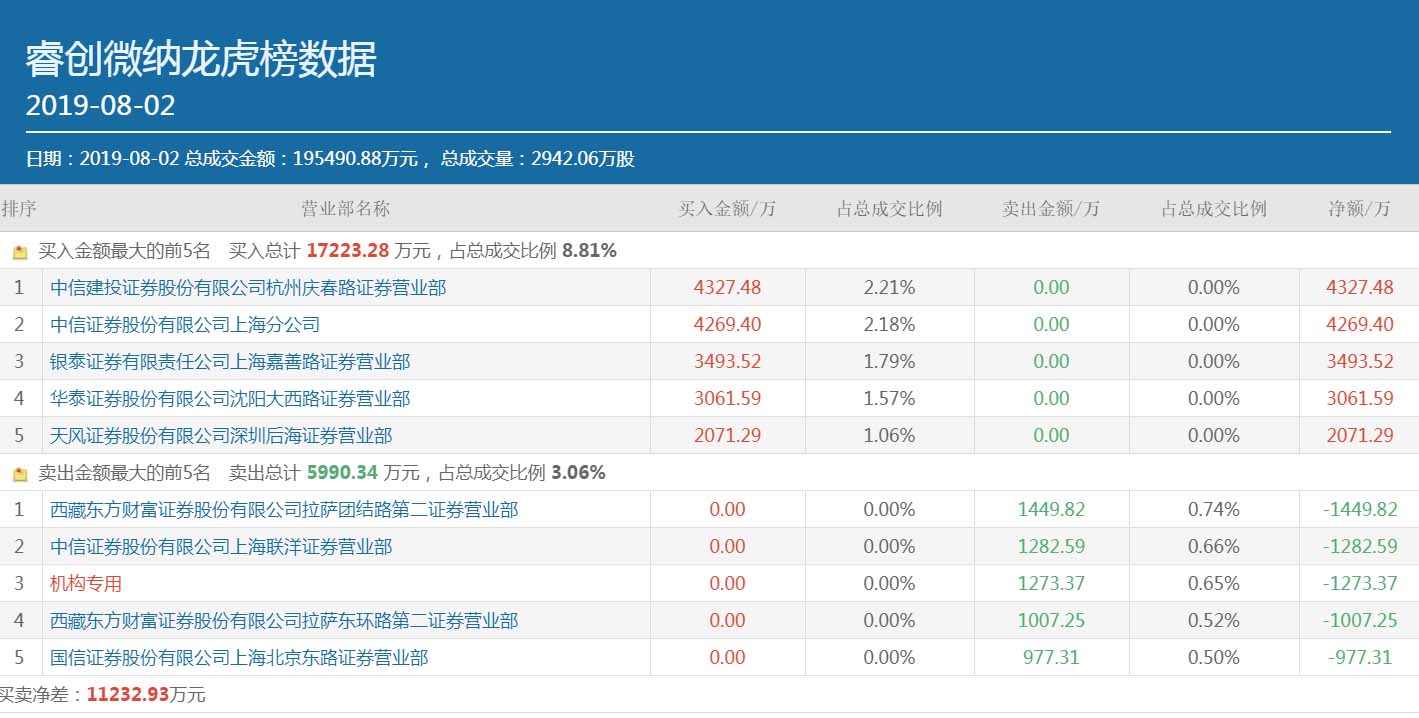The width and height of the screenshot is (1419, 718).
Task: Click the 营业部名称 column header
Action: [x=345, y=209]
